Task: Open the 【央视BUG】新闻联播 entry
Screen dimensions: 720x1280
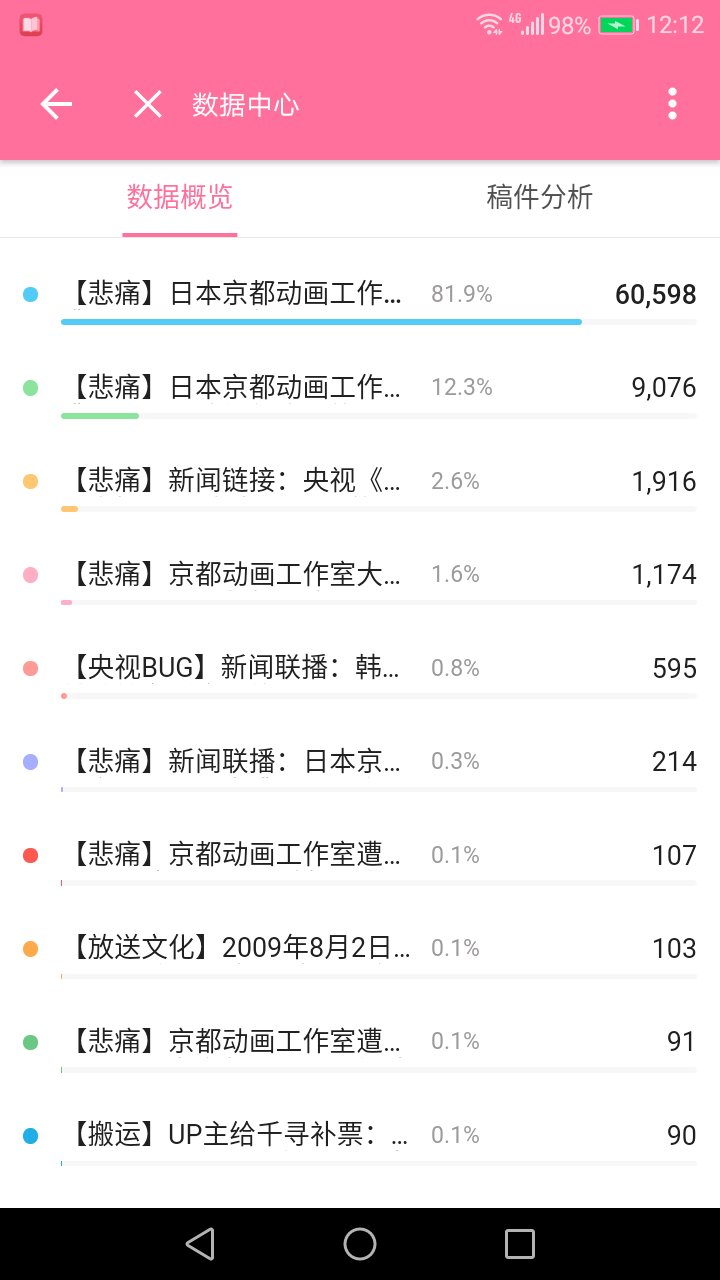Action: point(236,668)
